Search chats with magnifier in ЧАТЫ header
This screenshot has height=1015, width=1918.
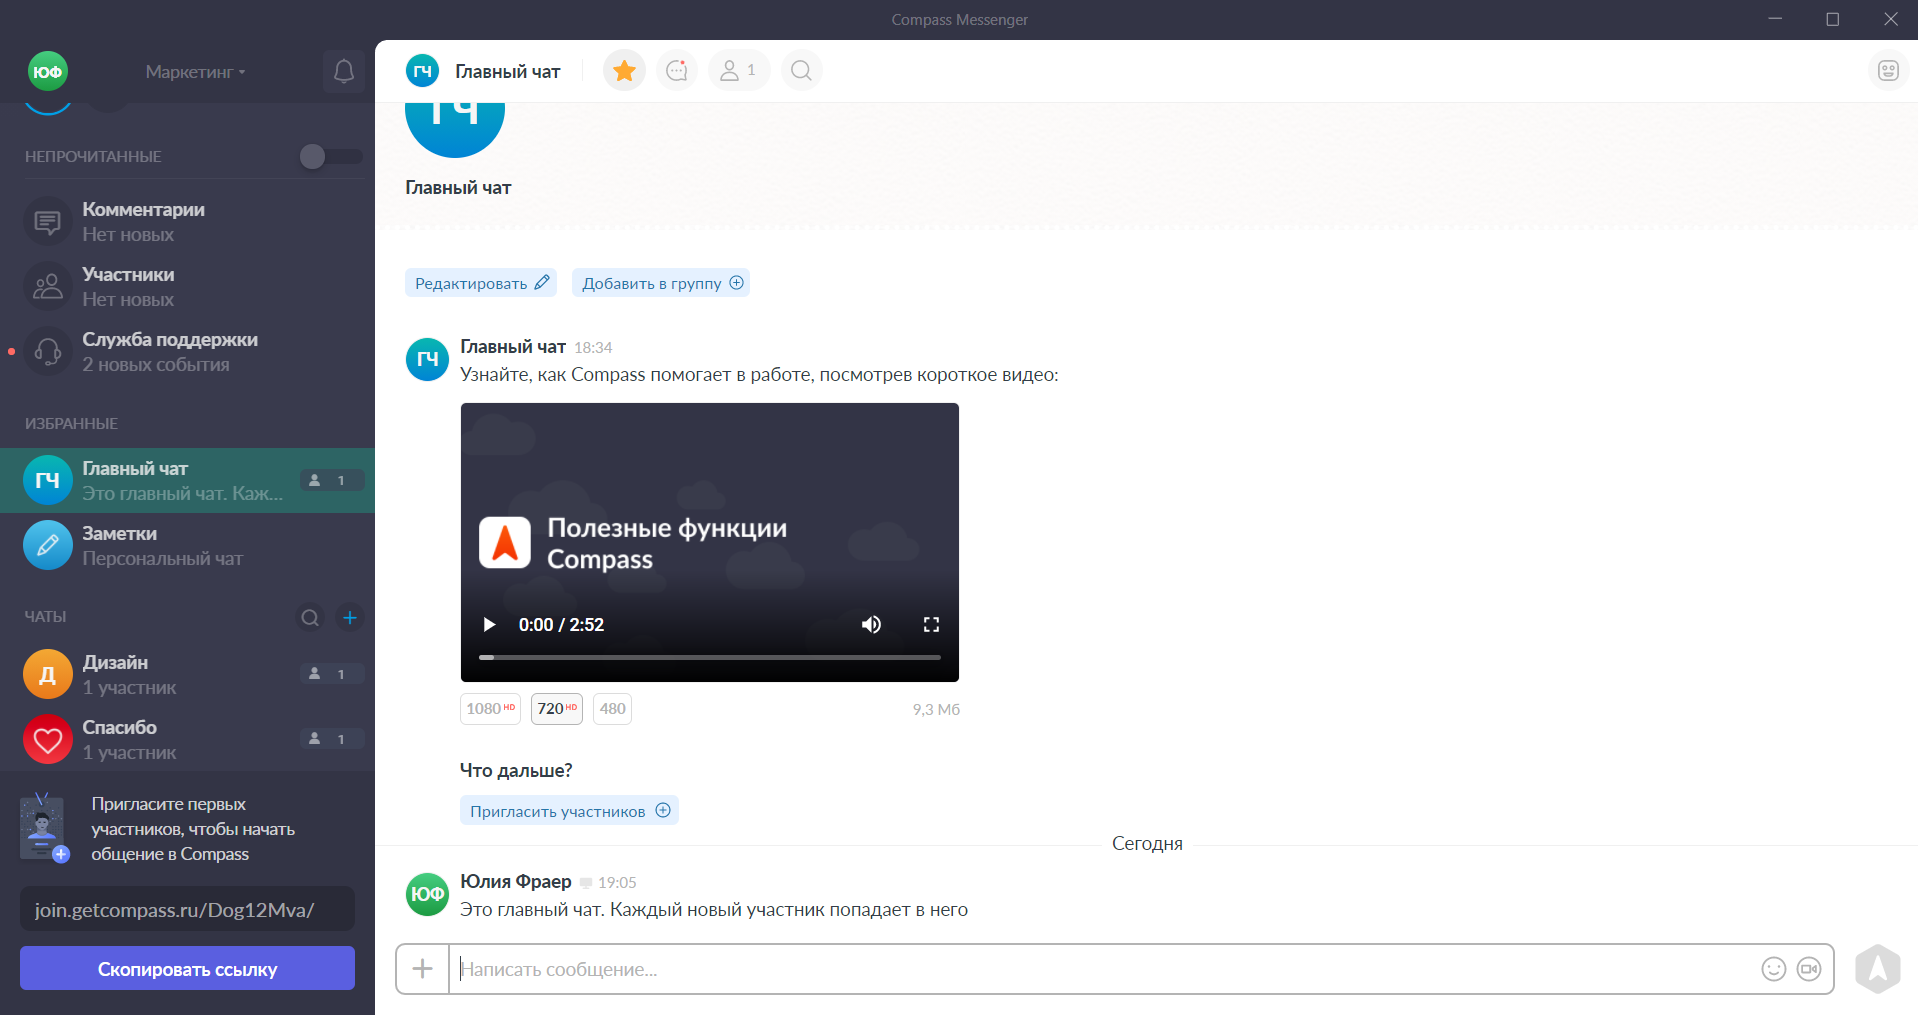pyautogui.click(x=310, y=617)
